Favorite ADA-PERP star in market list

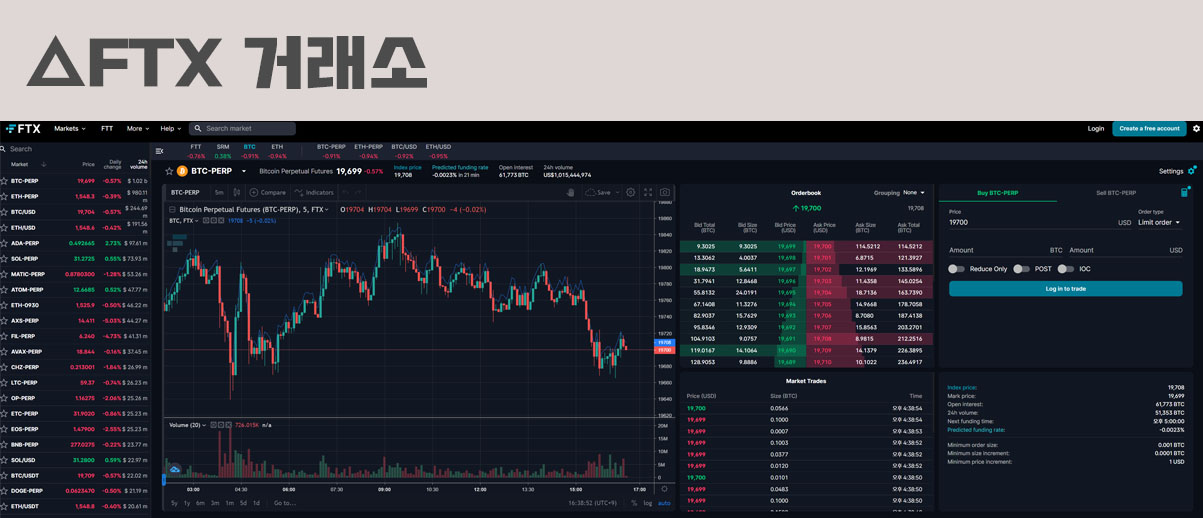[4, 243]
